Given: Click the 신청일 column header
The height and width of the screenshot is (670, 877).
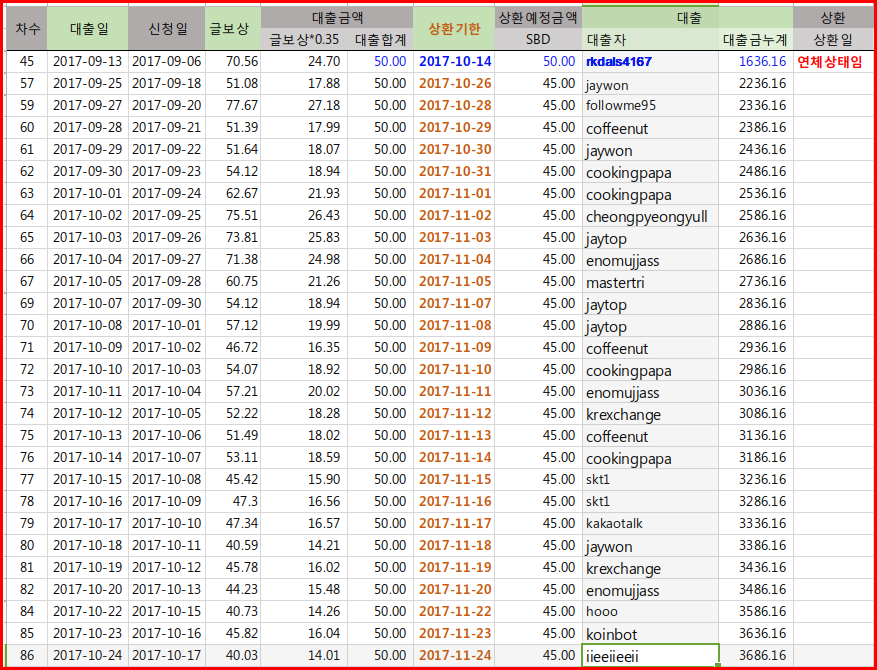Looking at the screenshot, I should [167, 29].
